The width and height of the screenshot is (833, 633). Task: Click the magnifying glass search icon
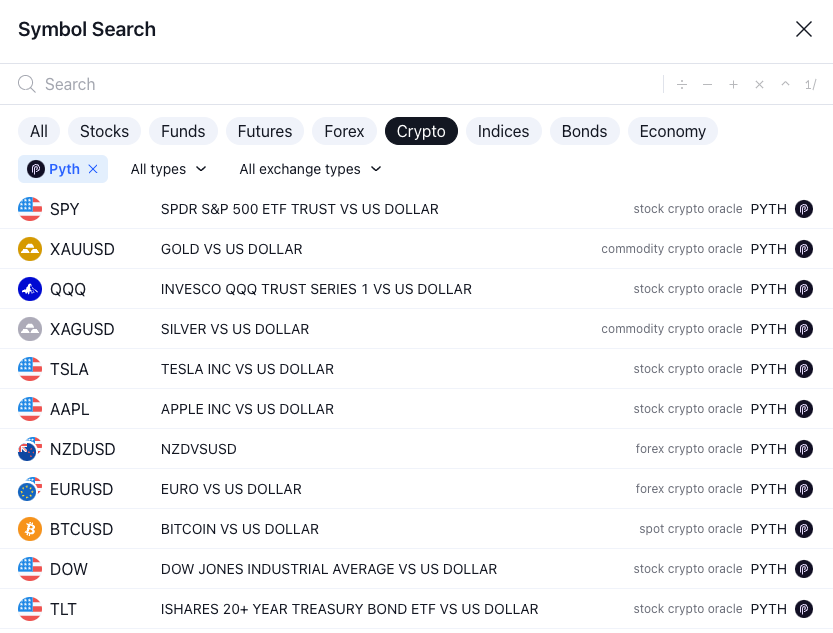pos(27,84)
